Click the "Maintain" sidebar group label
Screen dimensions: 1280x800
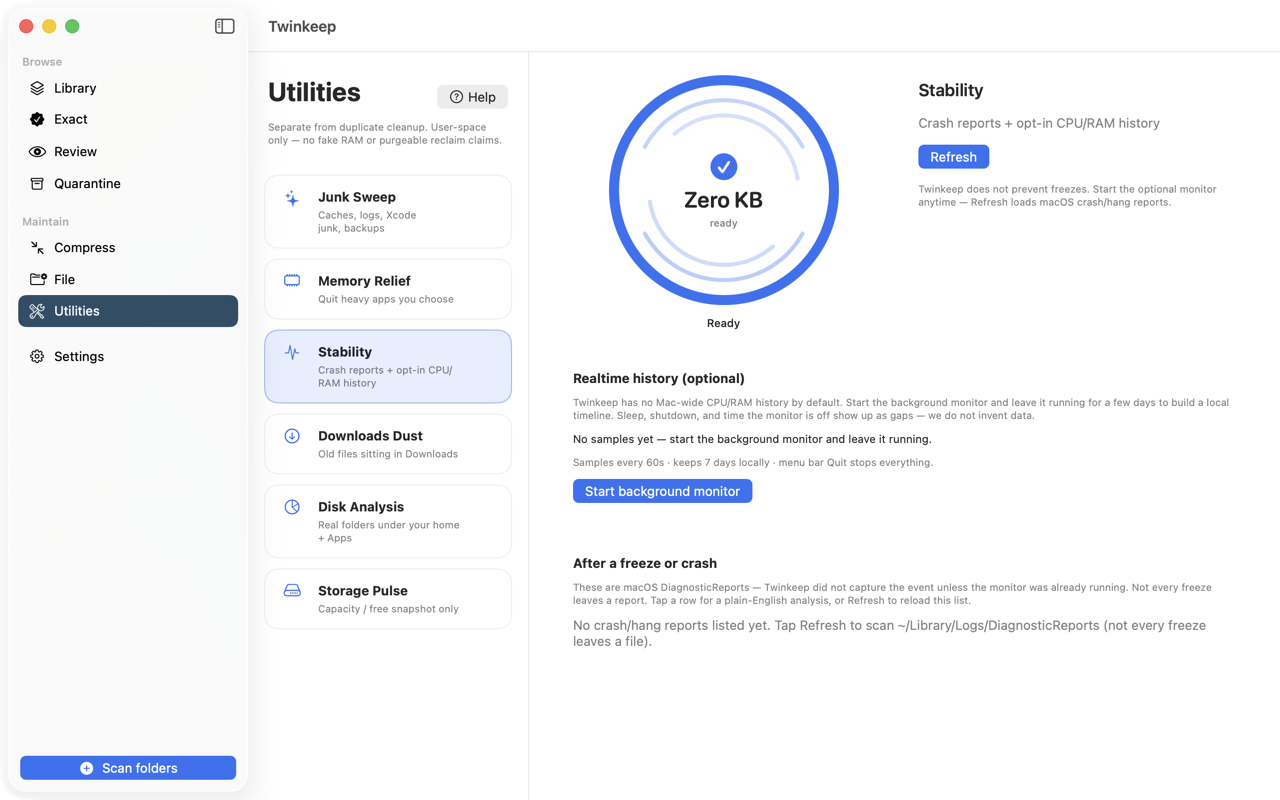click(46, 222)
